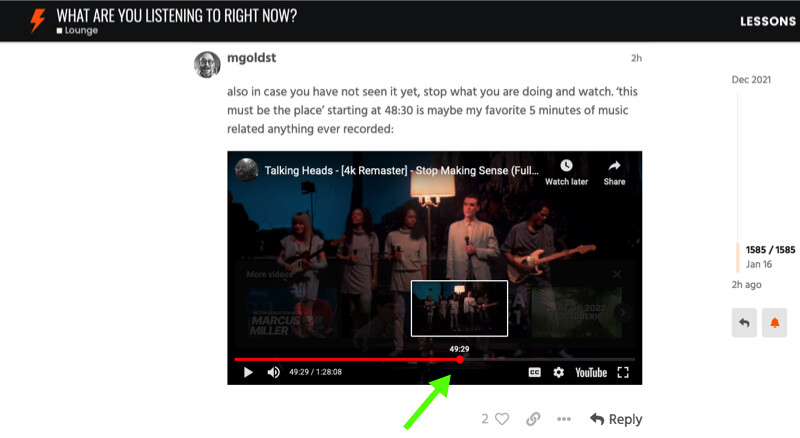Open the mgoldst username link
Image resolution: width=800 pixels, height=438 pixels.
(252, 58)
